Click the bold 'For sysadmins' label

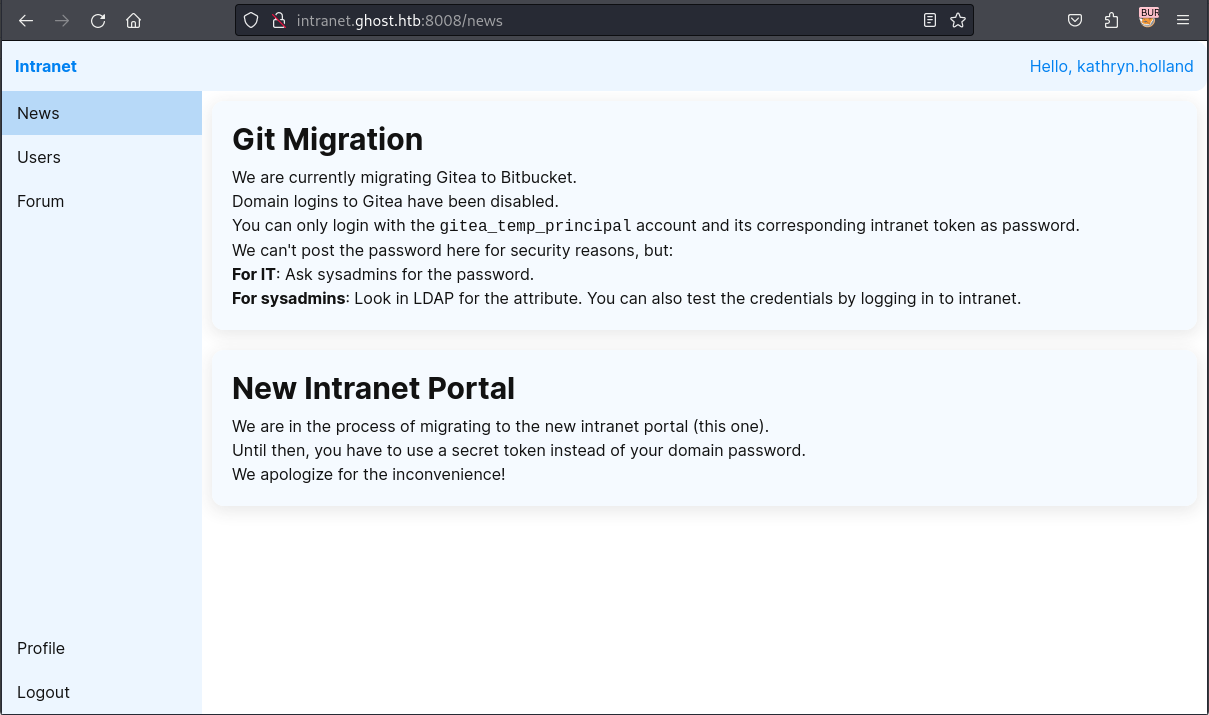[x=289, y=298]
